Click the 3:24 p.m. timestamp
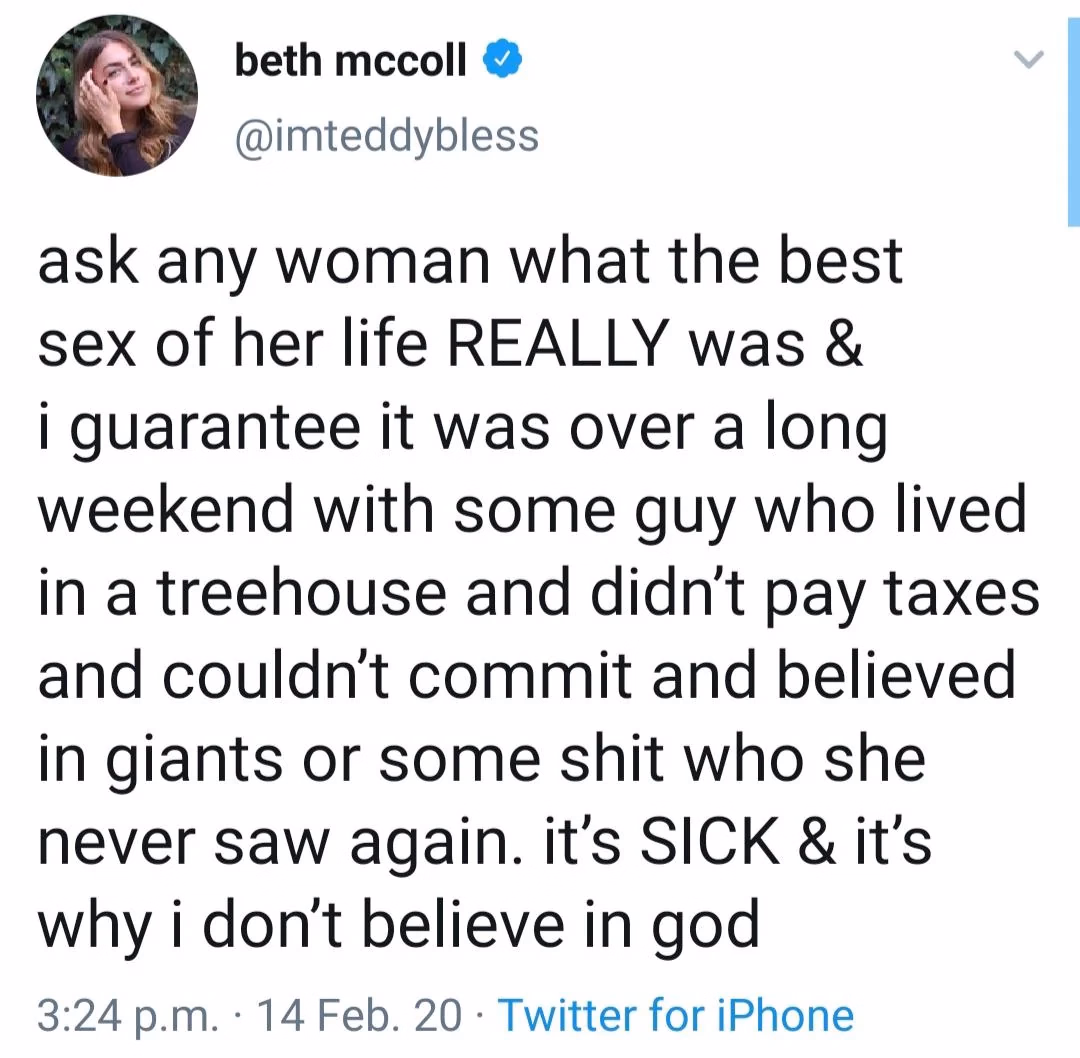Image resolution: width=1080 pixels, height=1058 pixels. 126,1016
